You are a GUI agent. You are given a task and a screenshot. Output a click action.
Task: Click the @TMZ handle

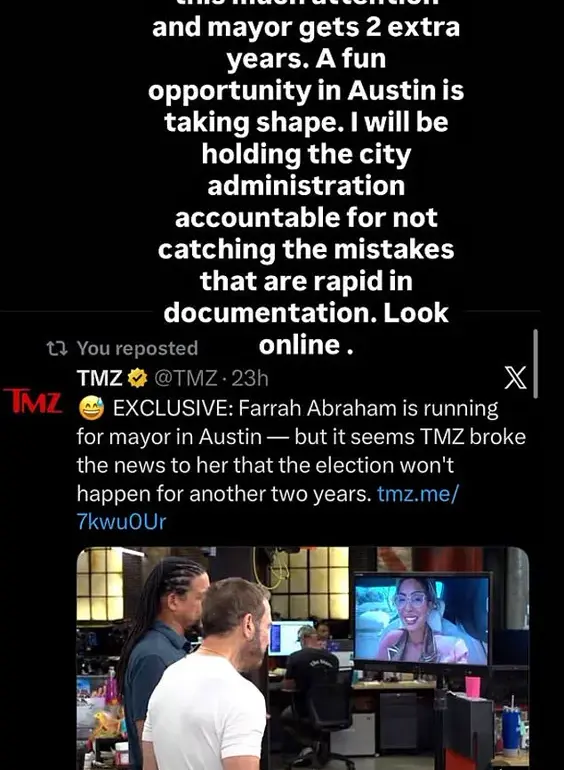pos(186,378)
